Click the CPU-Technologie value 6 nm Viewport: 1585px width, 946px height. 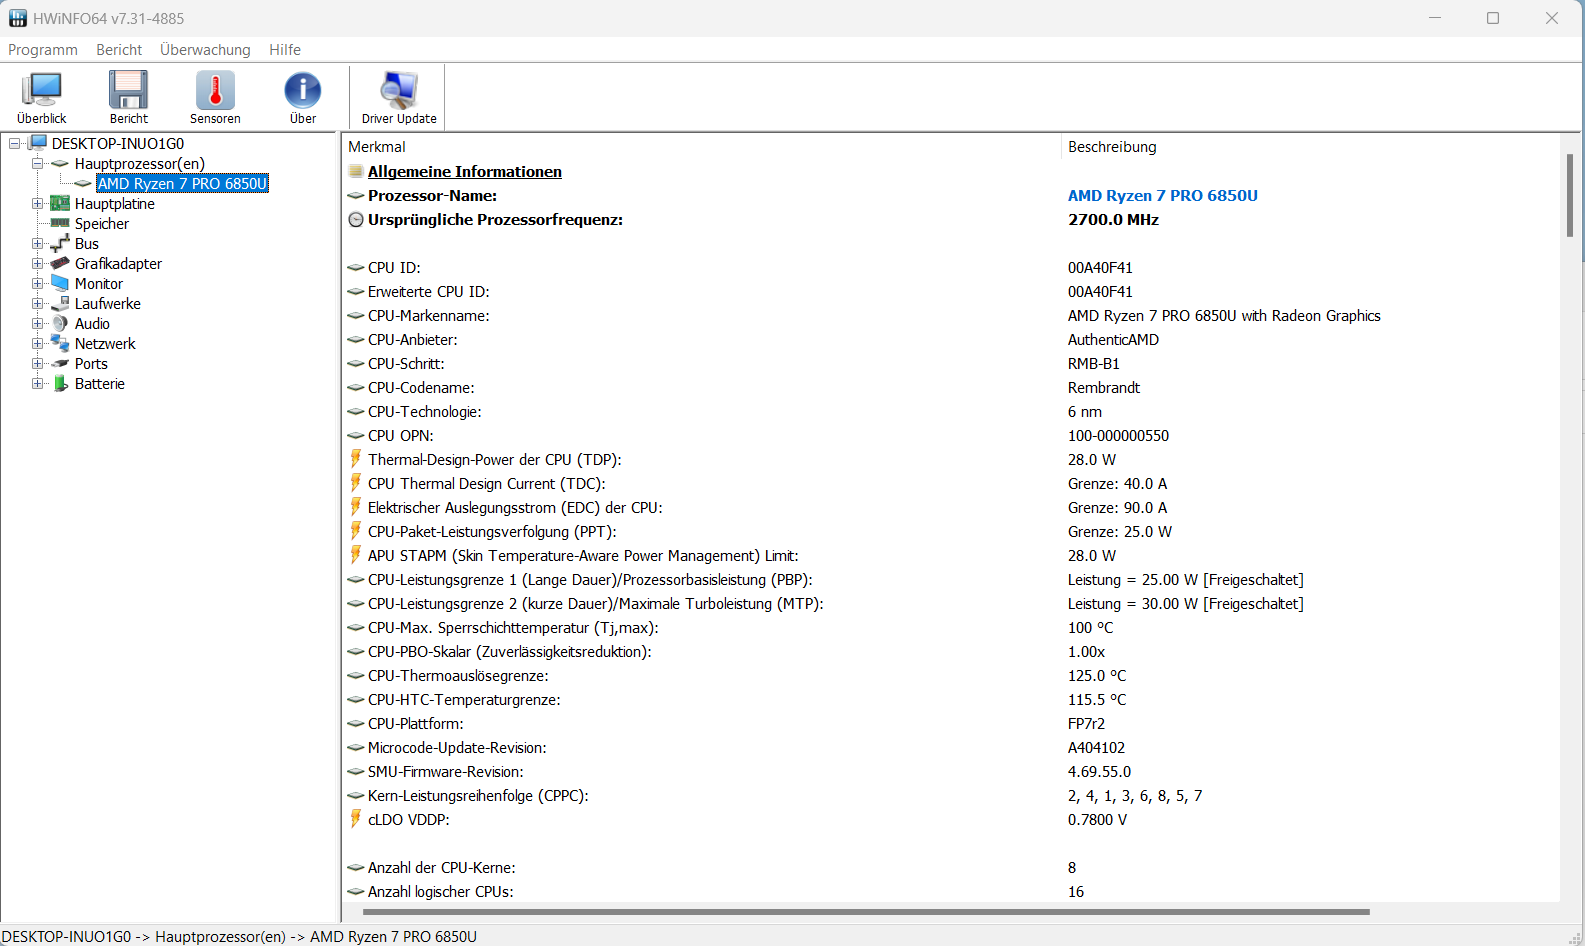tap(1085, 412)
